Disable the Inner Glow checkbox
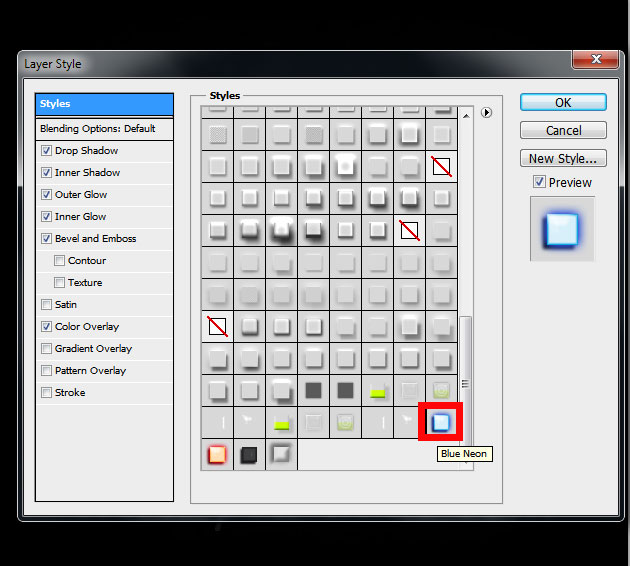This screenshot has height=566, width=630. pos(47,217)
